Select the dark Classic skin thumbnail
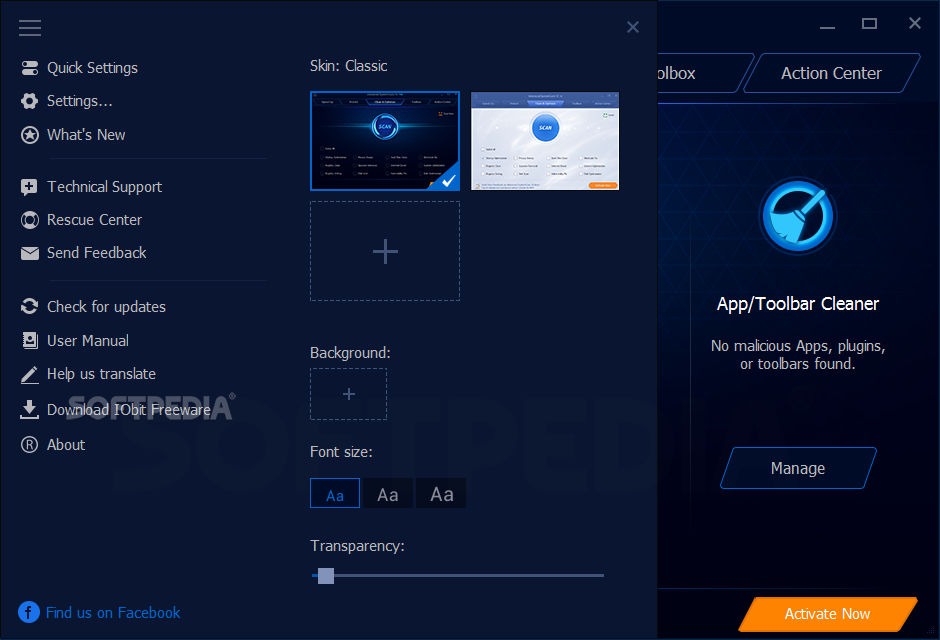Screen dimensions: 940x640 coord(385,141)
